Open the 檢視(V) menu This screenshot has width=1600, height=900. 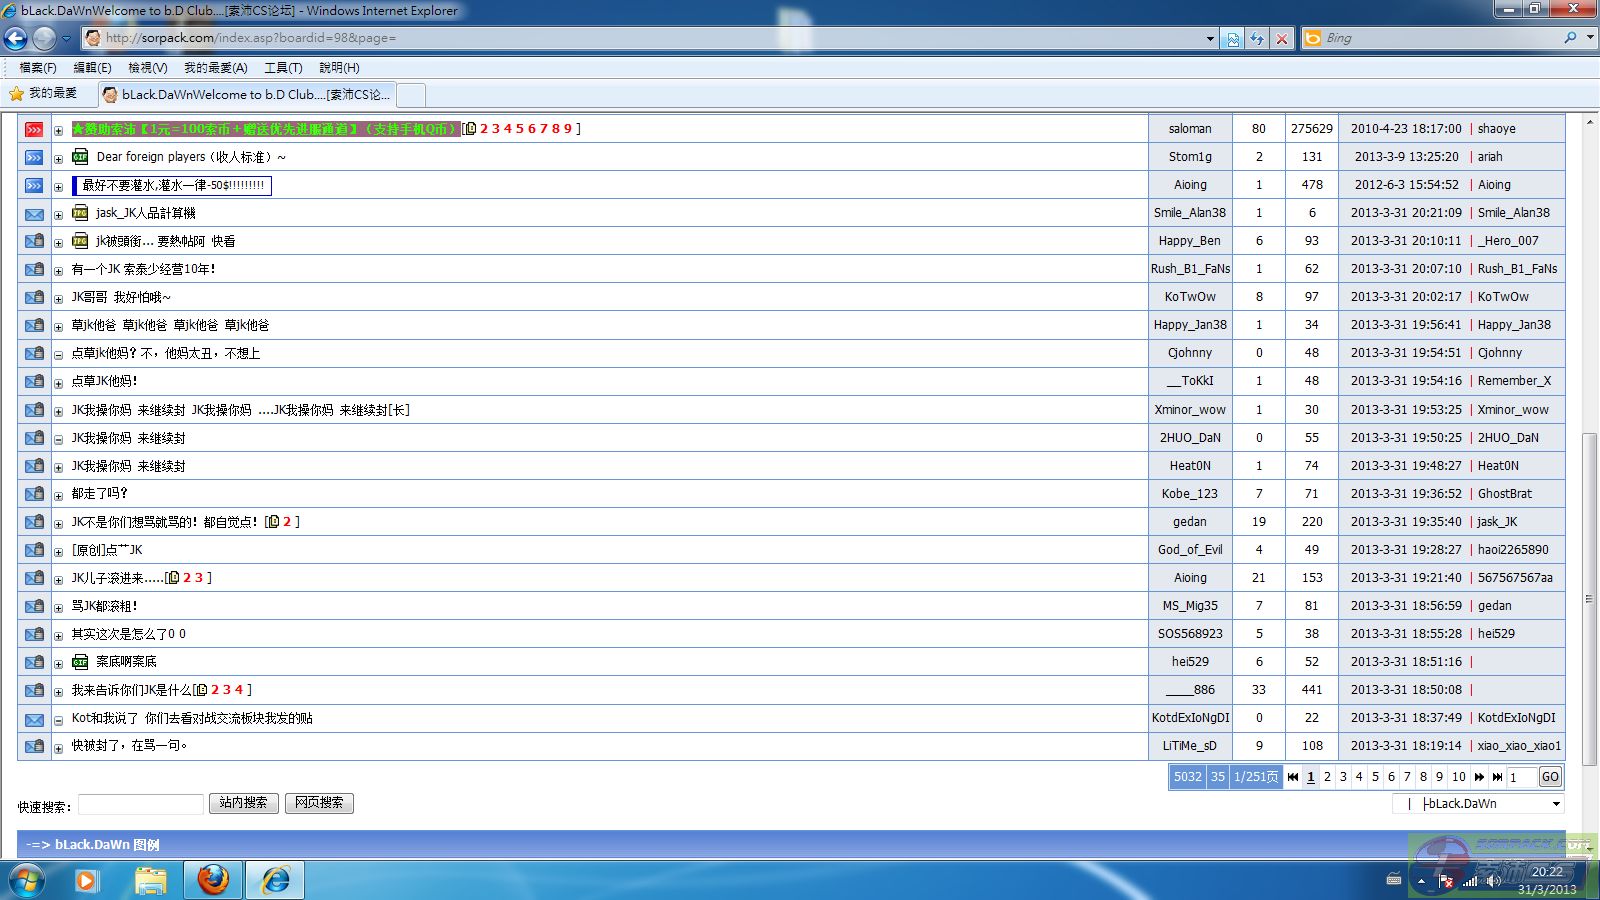click(147, 67)
